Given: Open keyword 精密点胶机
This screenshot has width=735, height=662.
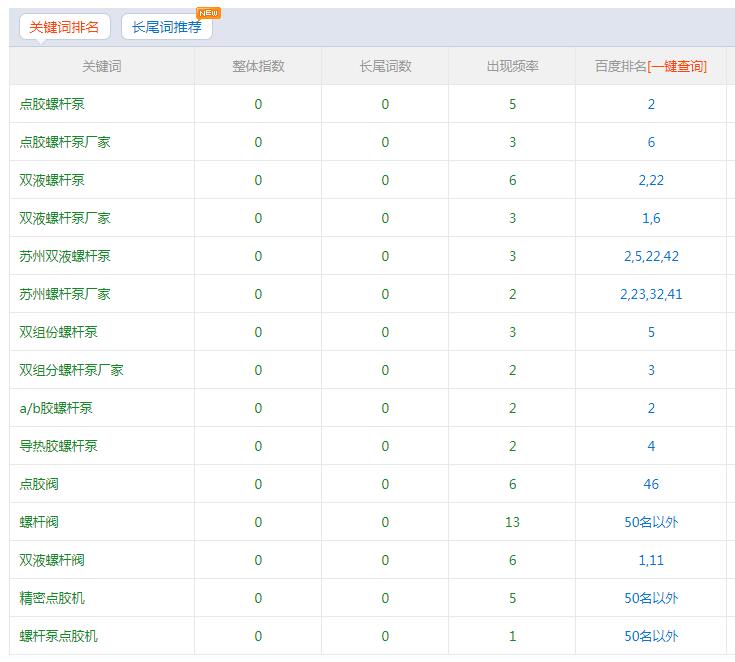Looking at the screenshot, I should [52, 598].
